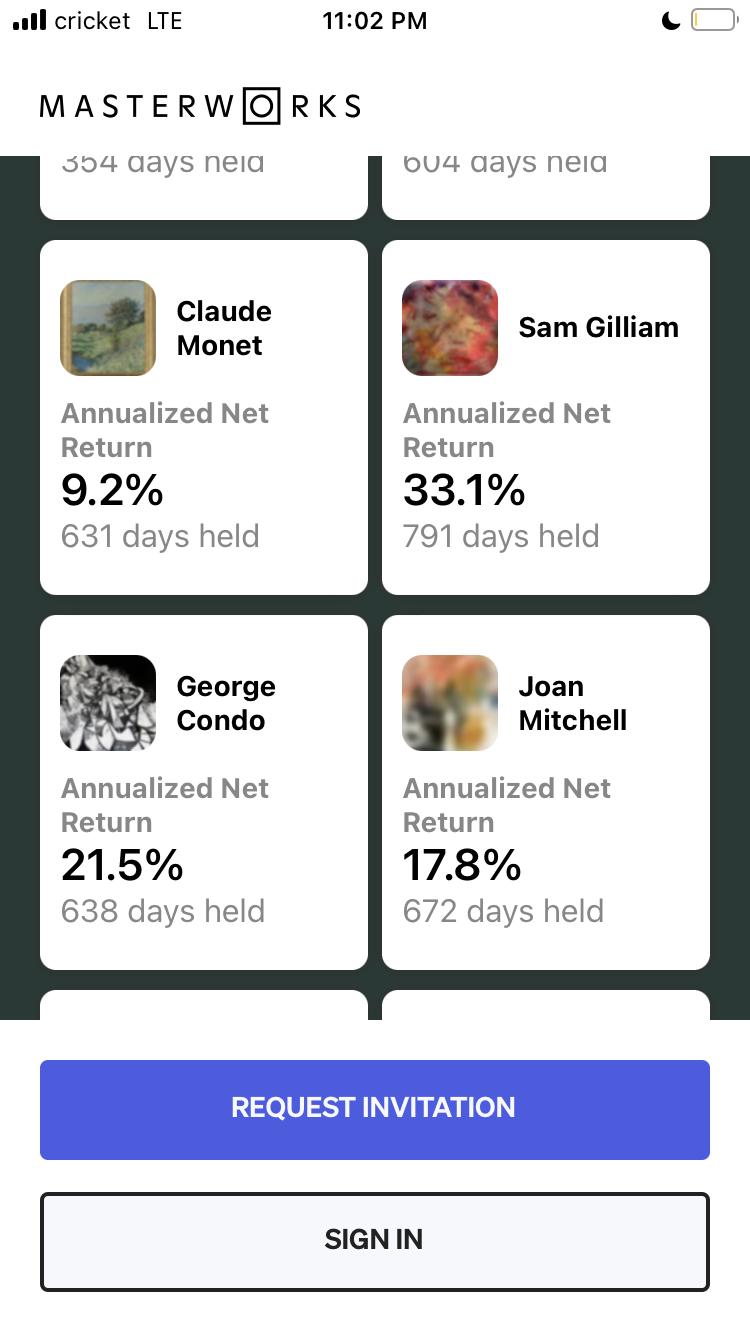Select the 33.1% annualized return figure
Image resolution: width=750 pixels, height=1334 pixels.
click(464, 490)
